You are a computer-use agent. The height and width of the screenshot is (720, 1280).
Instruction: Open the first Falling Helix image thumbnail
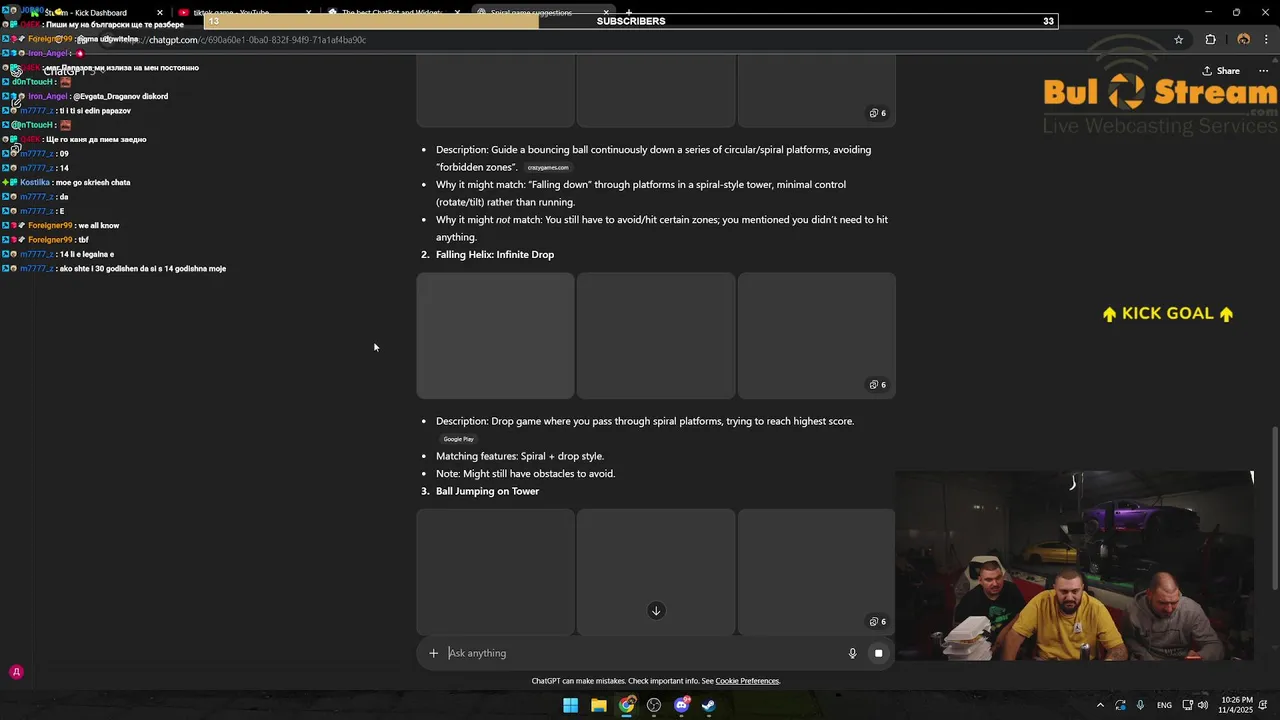click(495, 336)
